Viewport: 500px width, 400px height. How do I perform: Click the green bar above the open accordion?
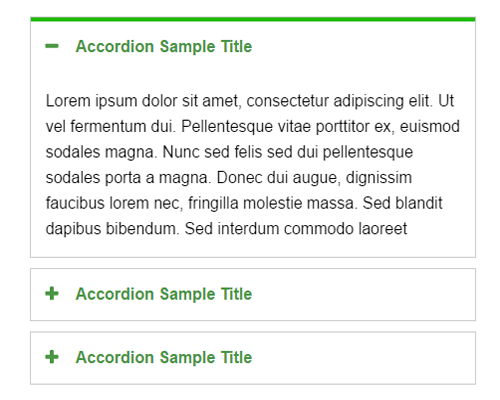point(253,19)
